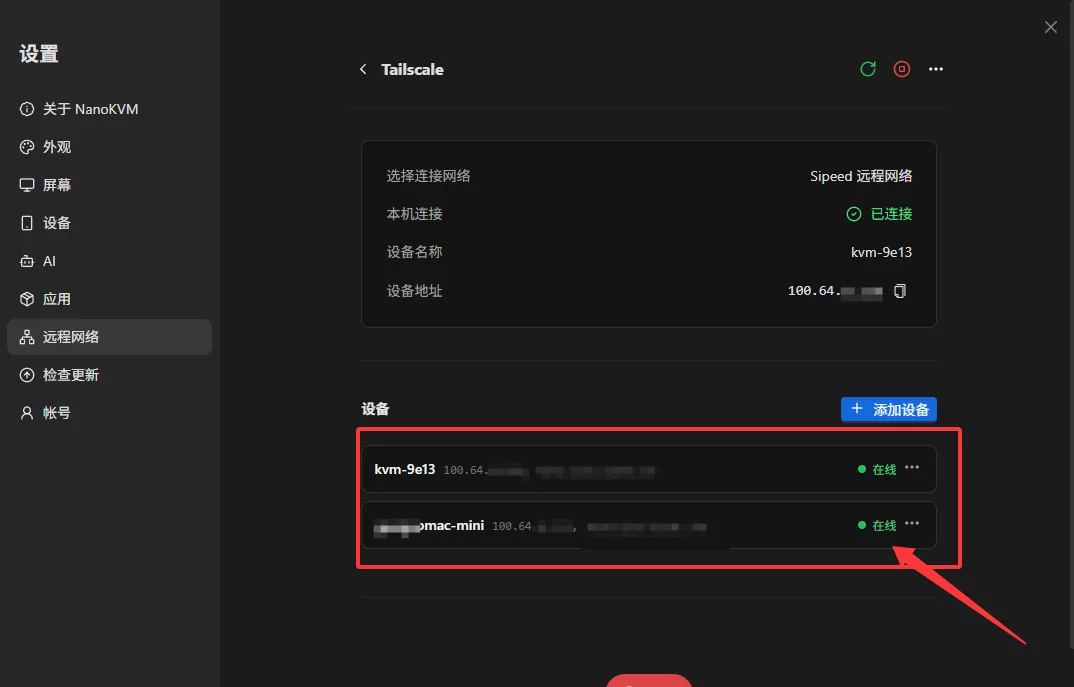
Task: Open the Device (设备) settings in sidebar
Action: click(x=110, y=223)
